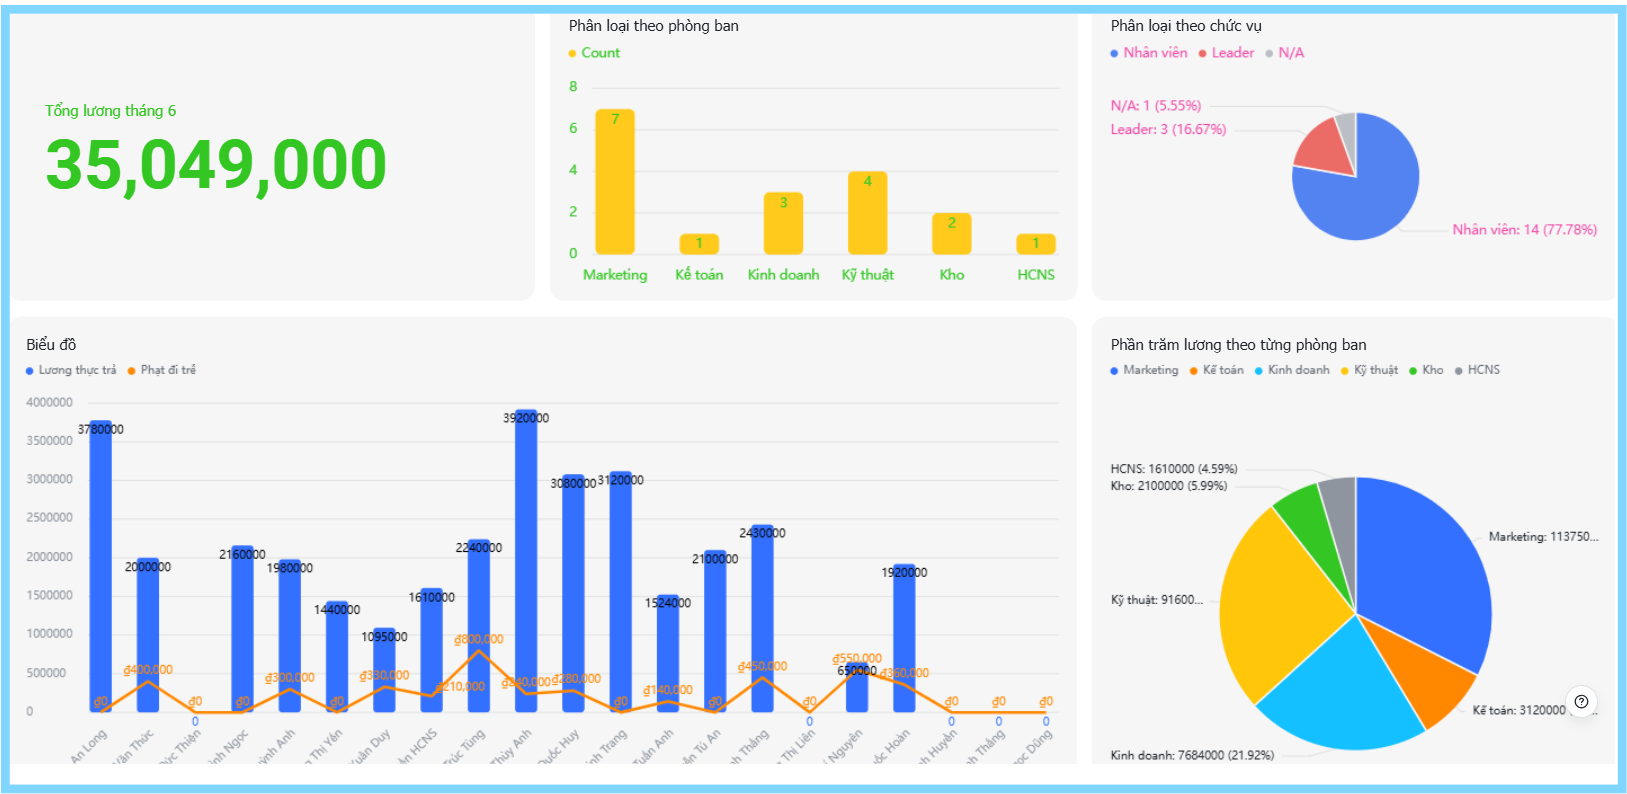Click the salary bar labeled 2160000

click(242, 629)
